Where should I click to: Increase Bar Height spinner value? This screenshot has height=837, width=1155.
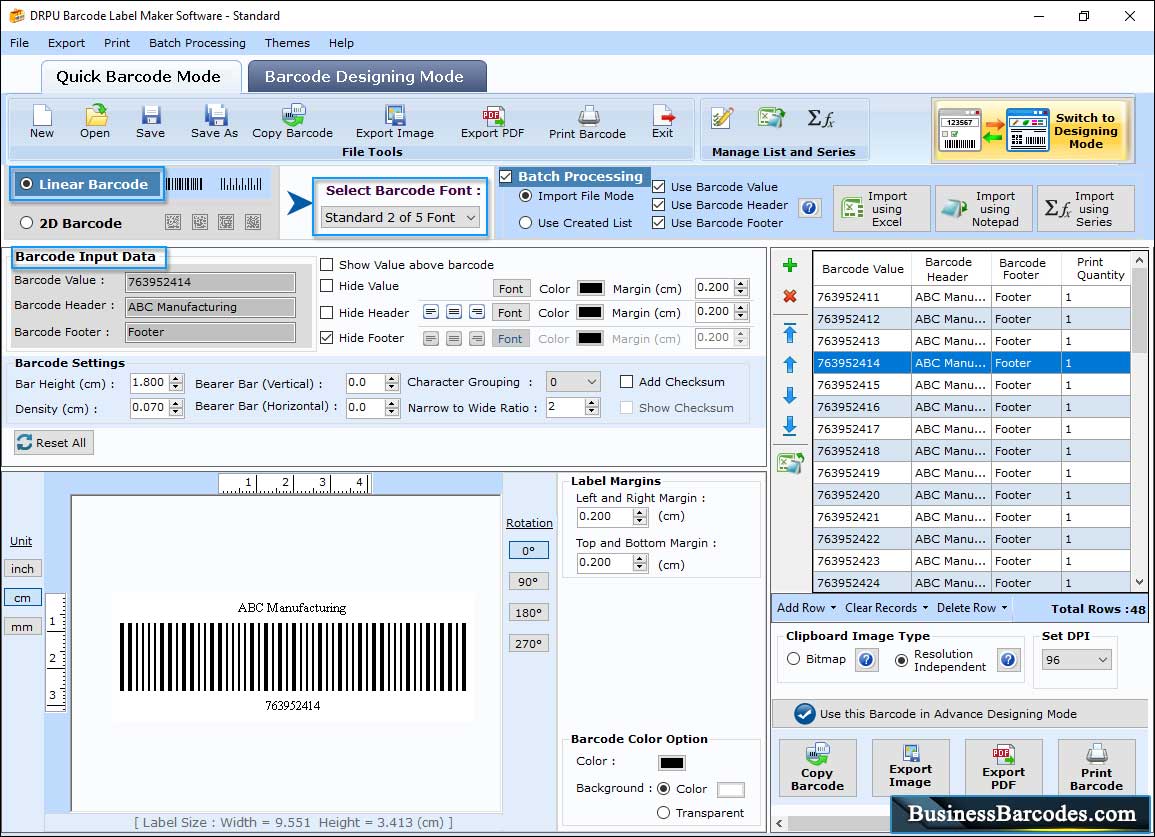[175, 379]
